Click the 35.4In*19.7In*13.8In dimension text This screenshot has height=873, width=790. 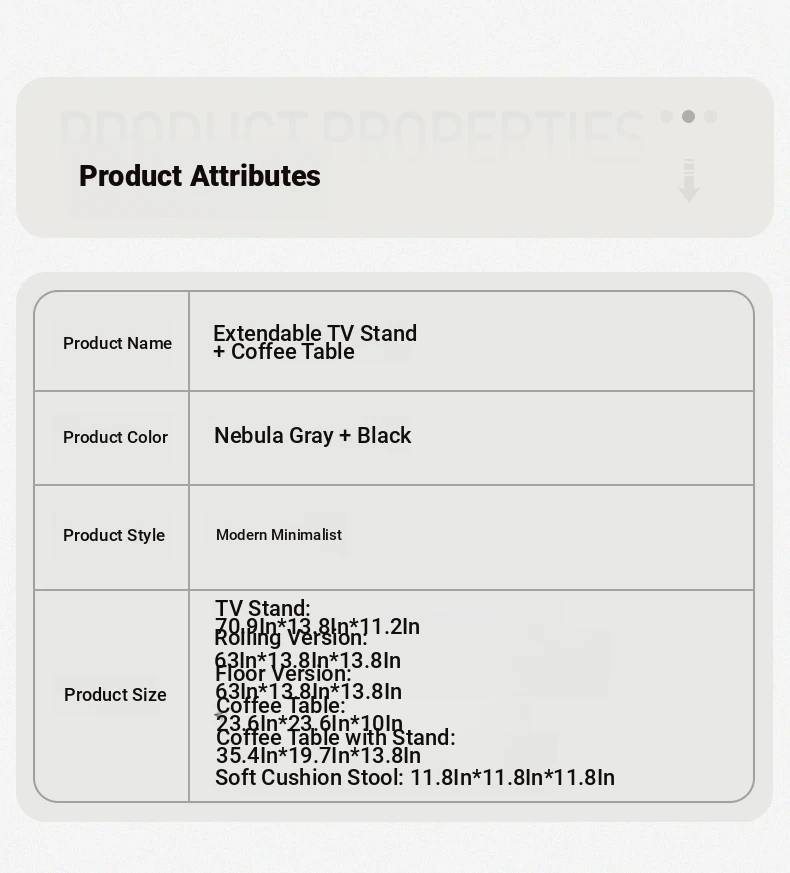318,756
